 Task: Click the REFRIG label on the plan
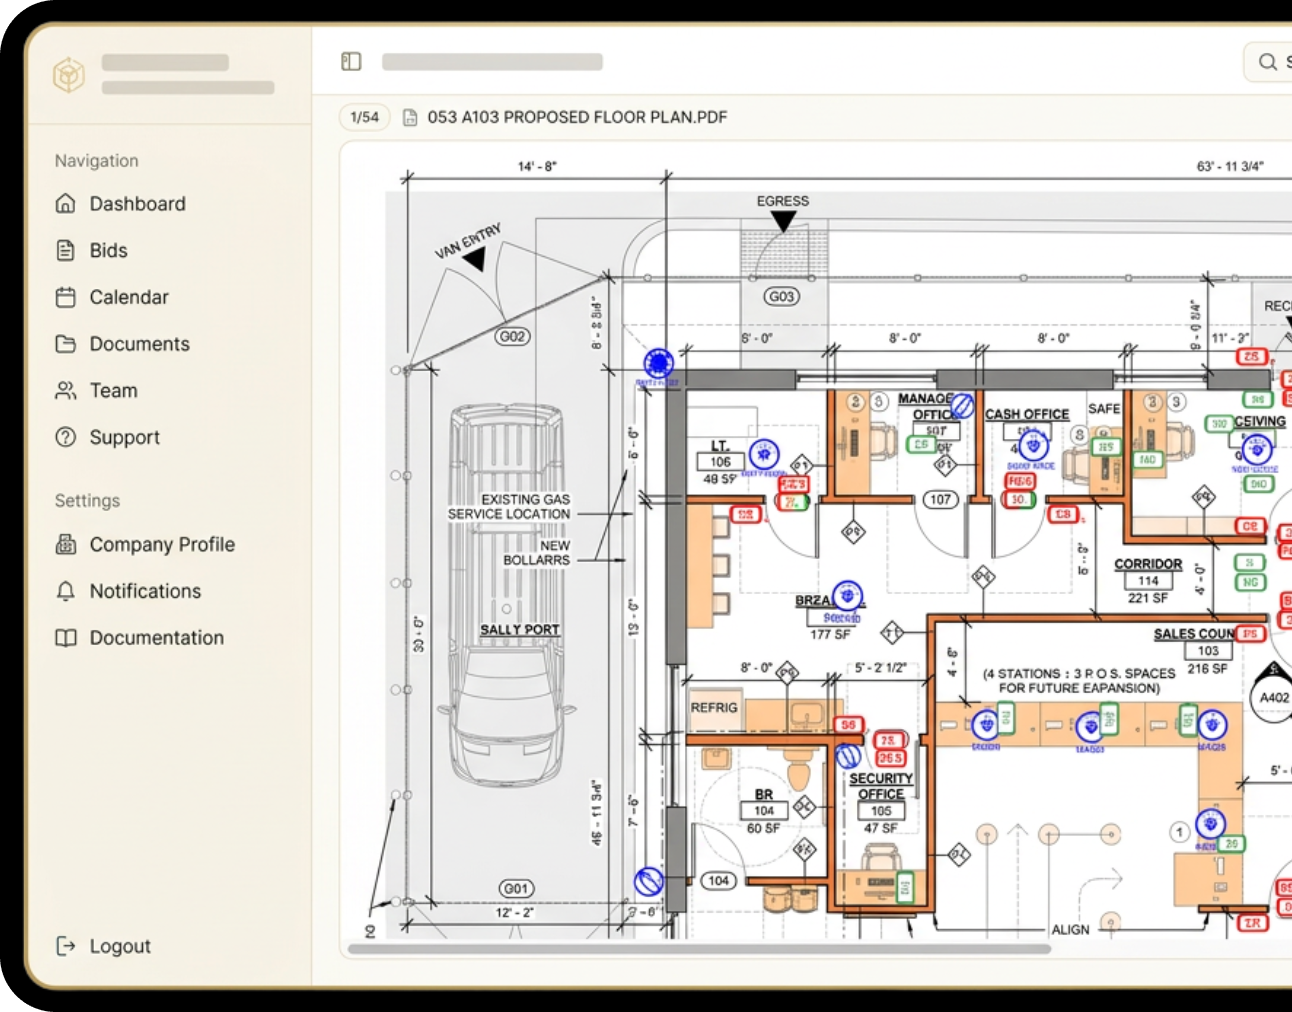coord(714,707)
